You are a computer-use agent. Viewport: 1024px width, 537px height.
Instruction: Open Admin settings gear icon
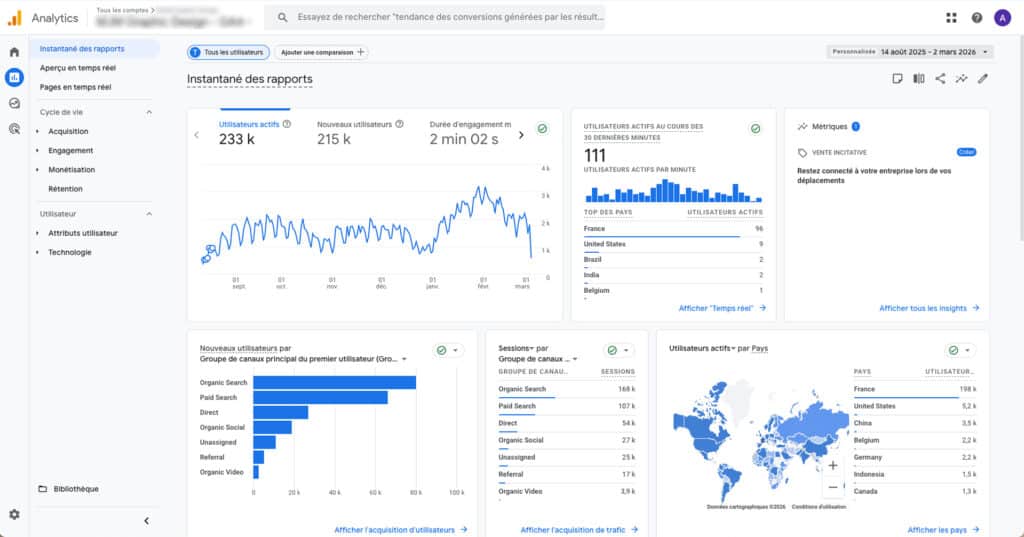(x=14, y=514)
